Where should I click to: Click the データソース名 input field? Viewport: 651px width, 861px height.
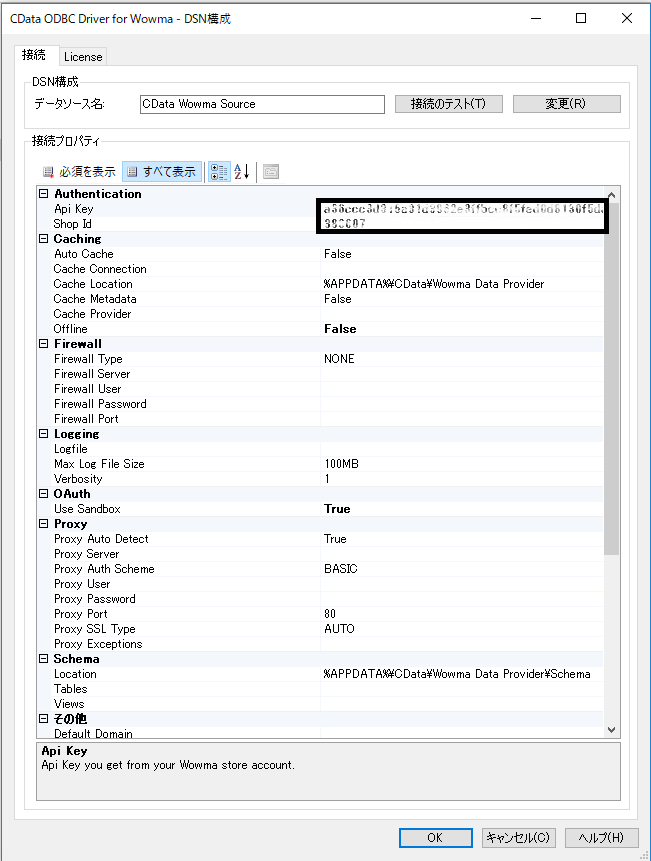[x=262, y=104]
